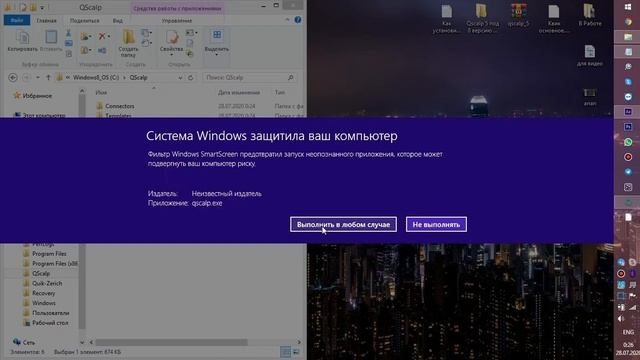Viewport: 640px width, 360px height.
Task: Open the recent locations dropdown arrow
Action: (38, 77)
